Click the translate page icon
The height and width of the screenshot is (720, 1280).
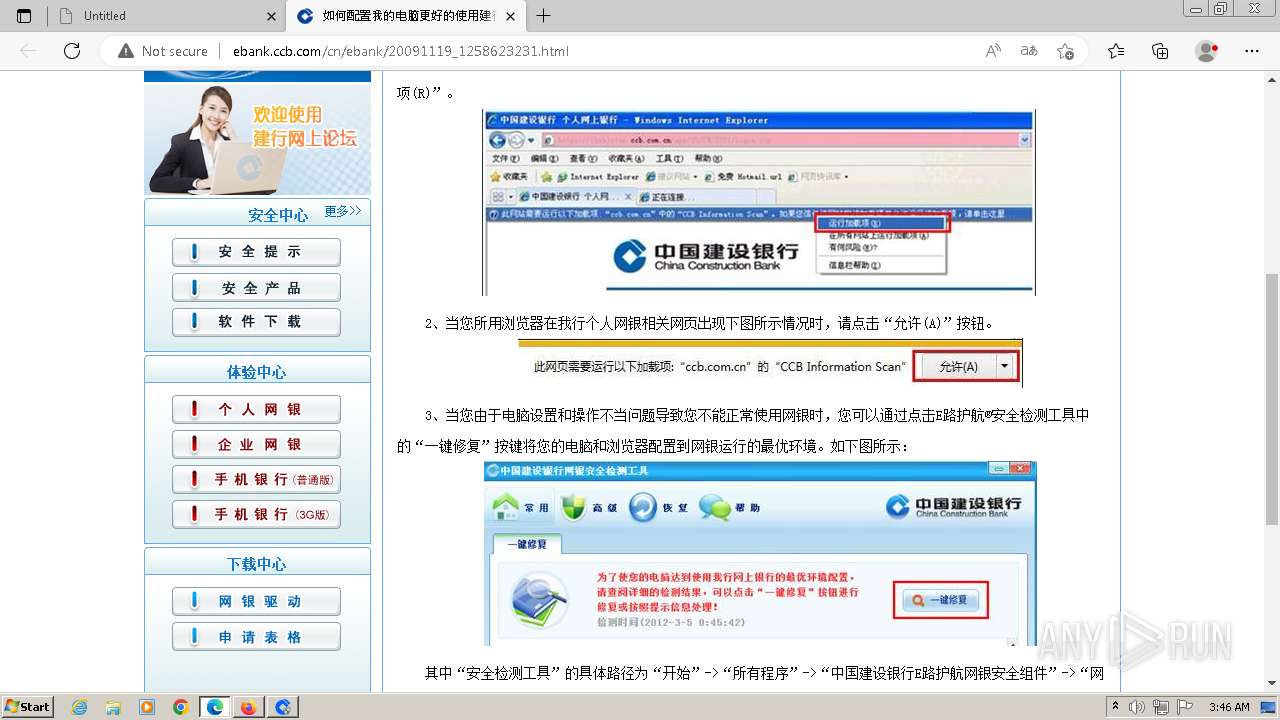(1029, 51)
